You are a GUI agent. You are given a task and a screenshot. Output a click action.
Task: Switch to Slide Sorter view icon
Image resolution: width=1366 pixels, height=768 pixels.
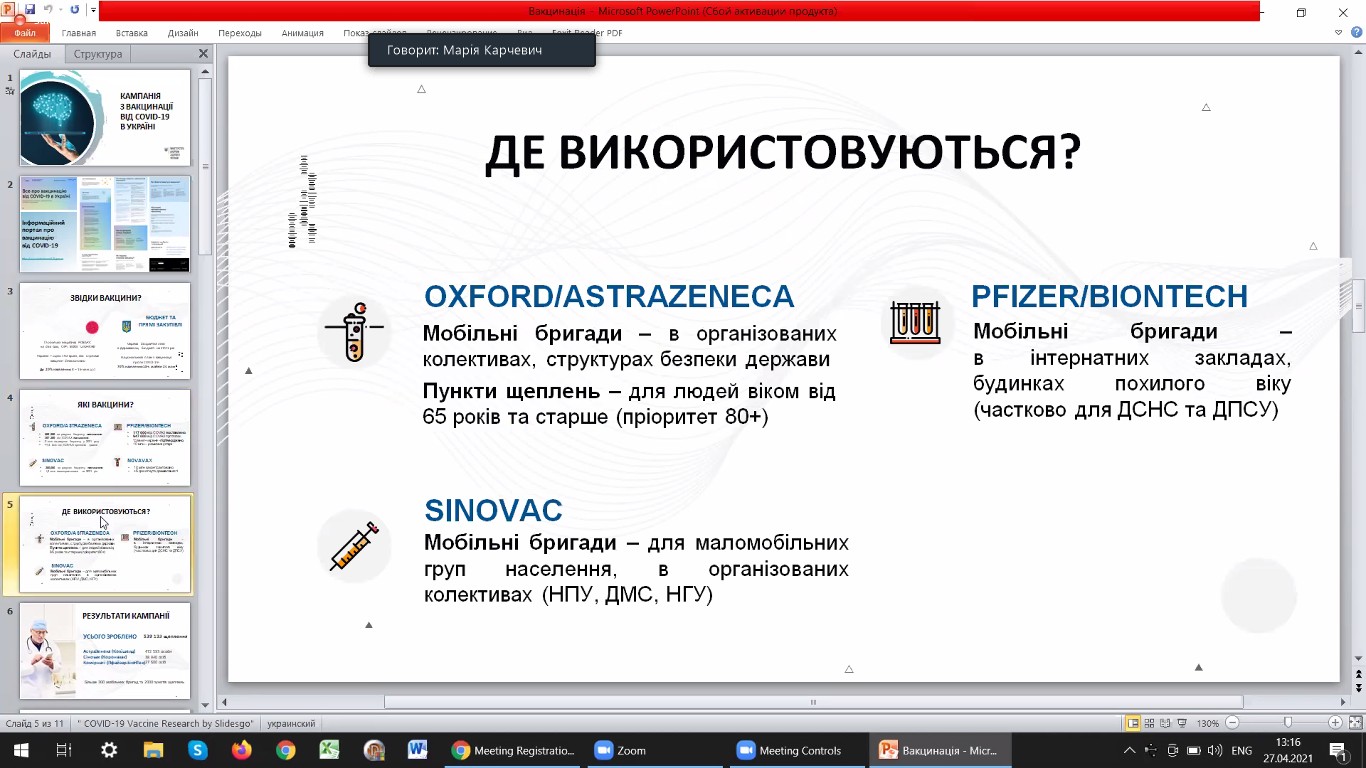click(x=1150, y=723)
